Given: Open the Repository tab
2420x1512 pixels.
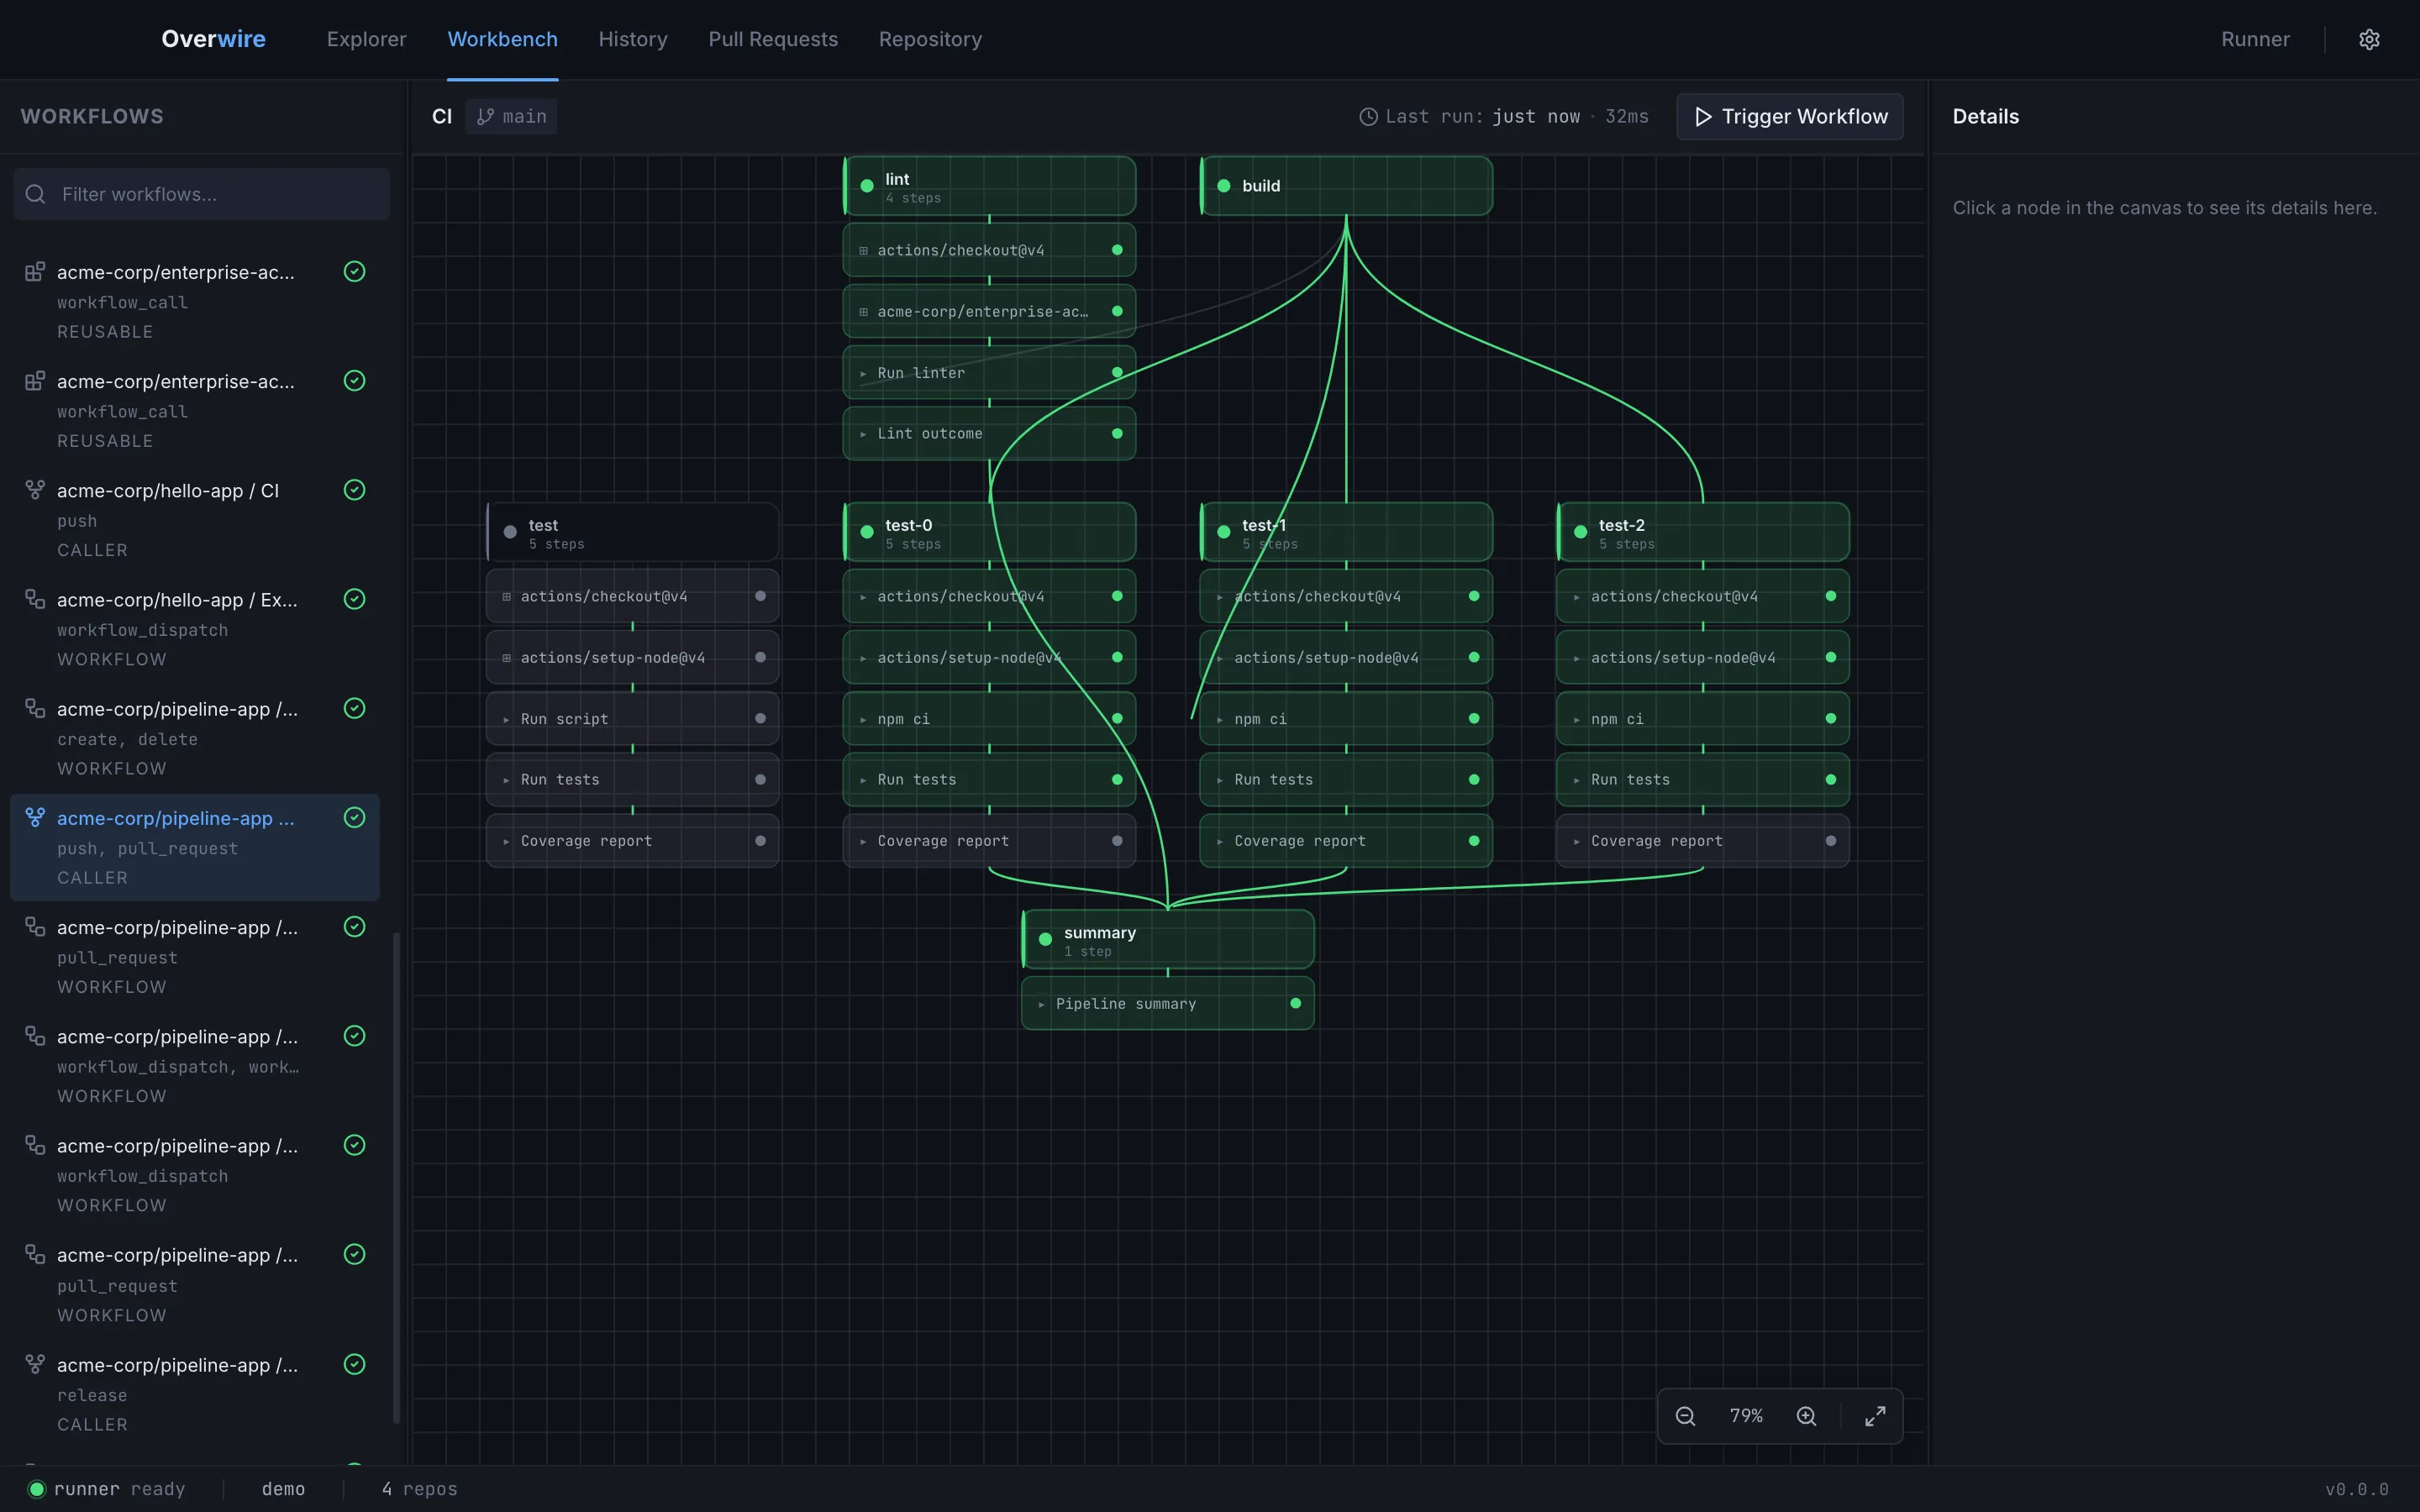Looking at the screenshot, I should 930,39.
